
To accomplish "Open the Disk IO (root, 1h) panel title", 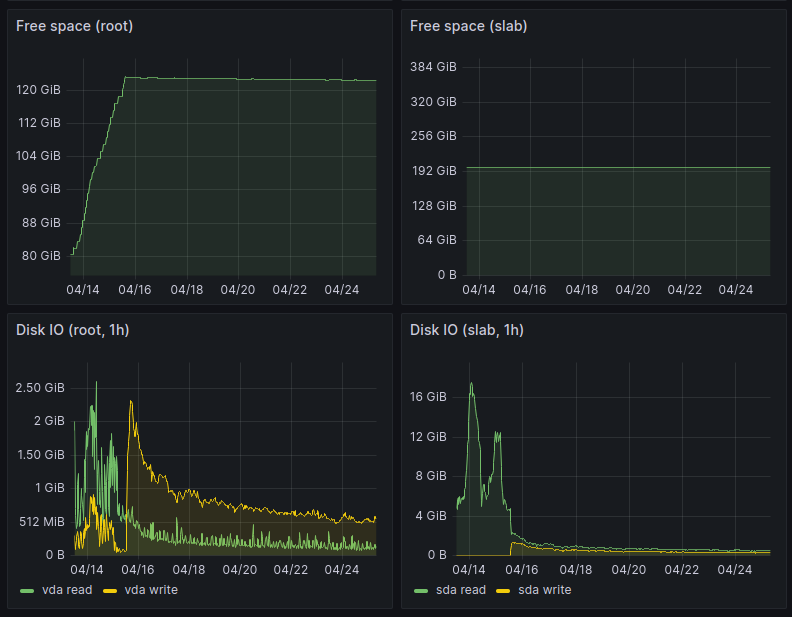I will point(72,330).
